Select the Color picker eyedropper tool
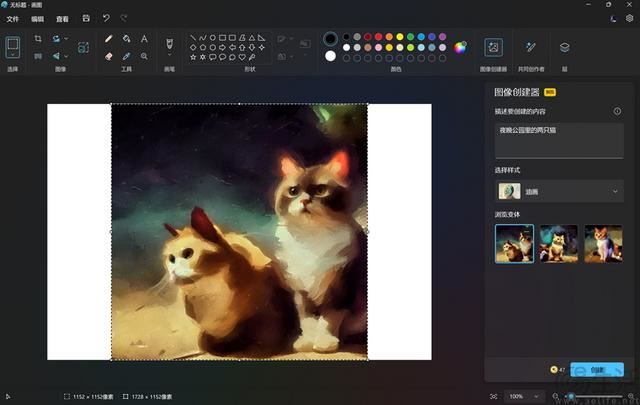640x405 pixels. tap(126, 56)
